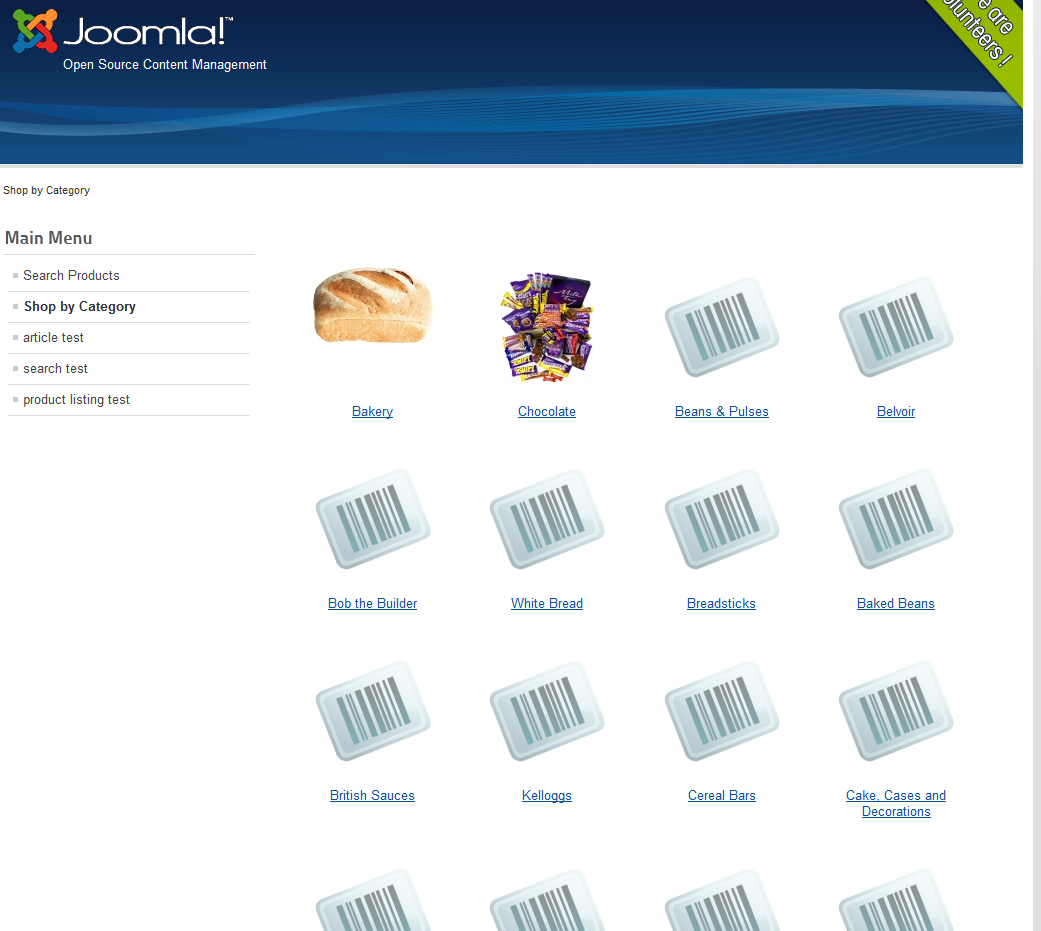Click the Shop by Category breadcrumb

click(x=46, y=191)
